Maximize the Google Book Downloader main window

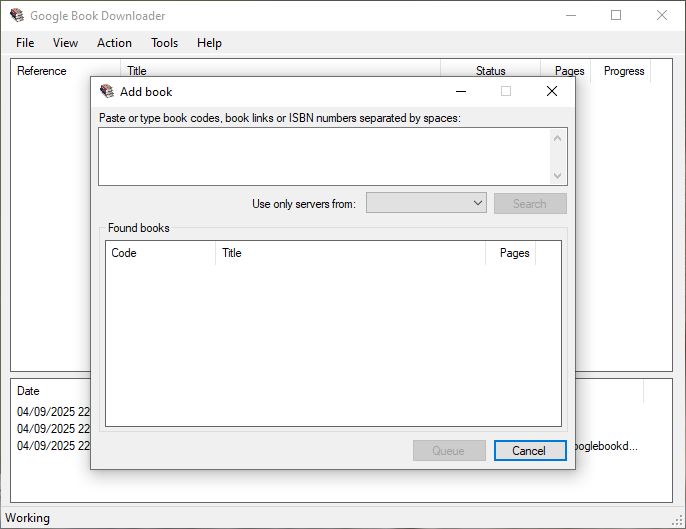pyautogui.click(x=616, y=15)
